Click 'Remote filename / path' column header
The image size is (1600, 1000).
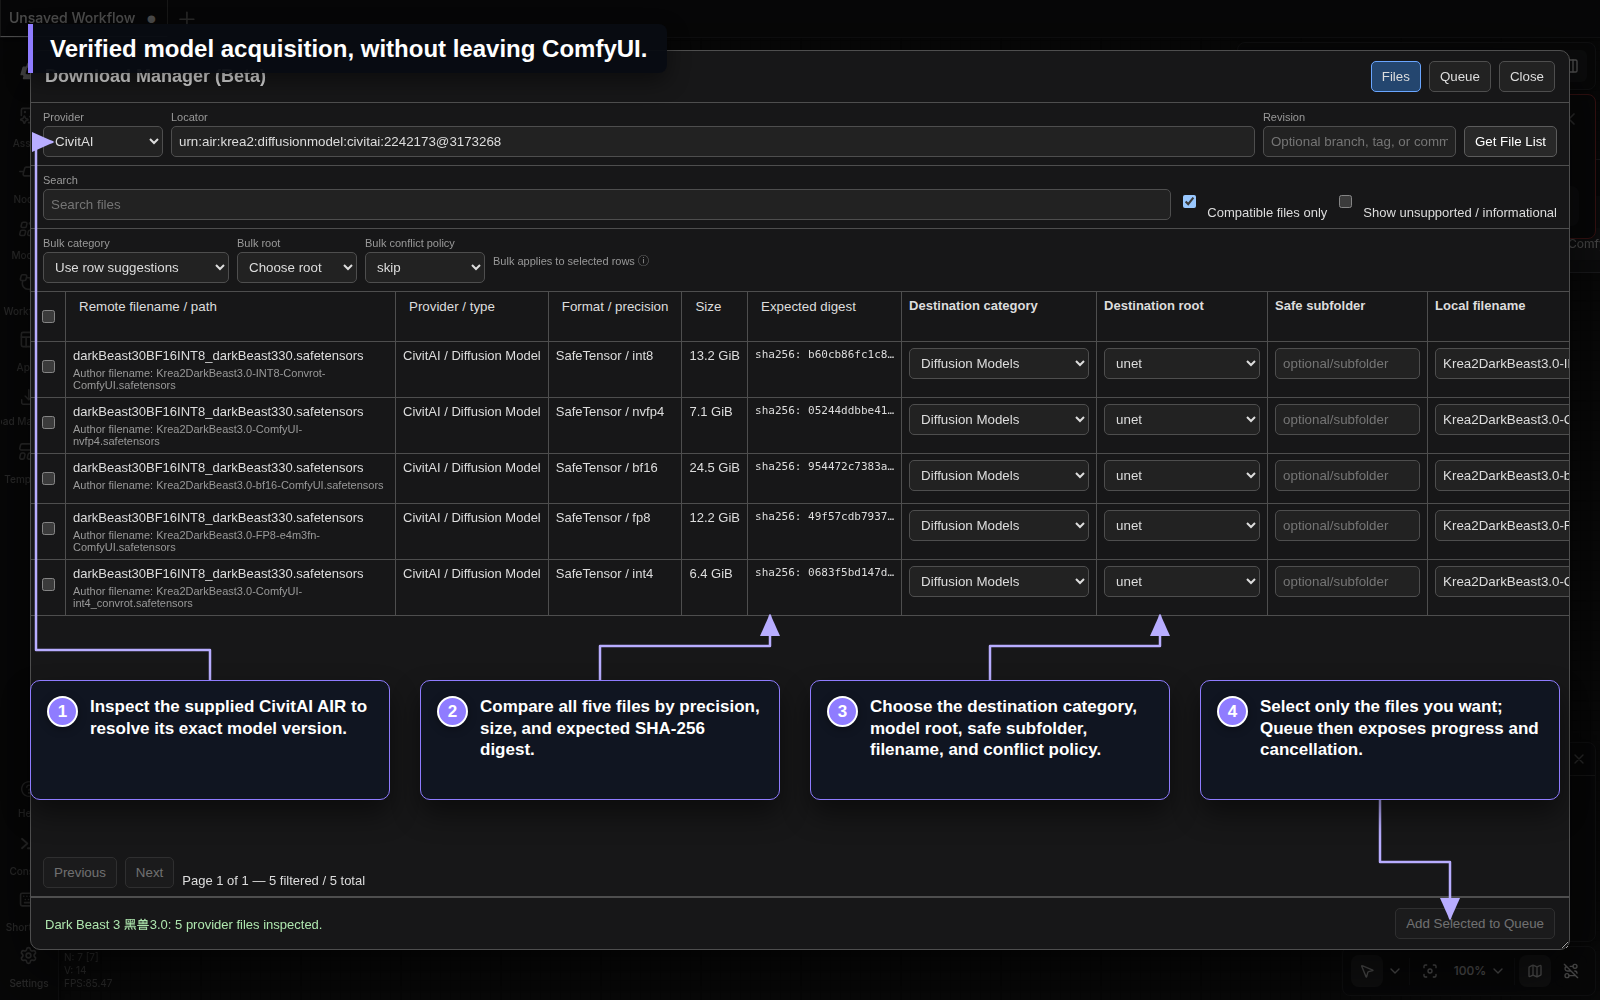coord(148,307)
